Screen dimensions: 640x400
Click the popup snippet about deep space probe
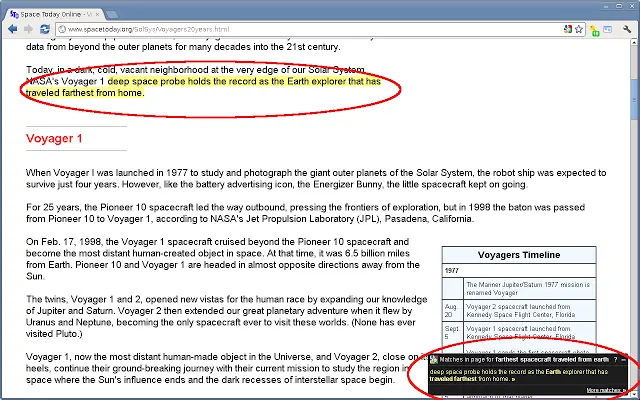(518, 375)
